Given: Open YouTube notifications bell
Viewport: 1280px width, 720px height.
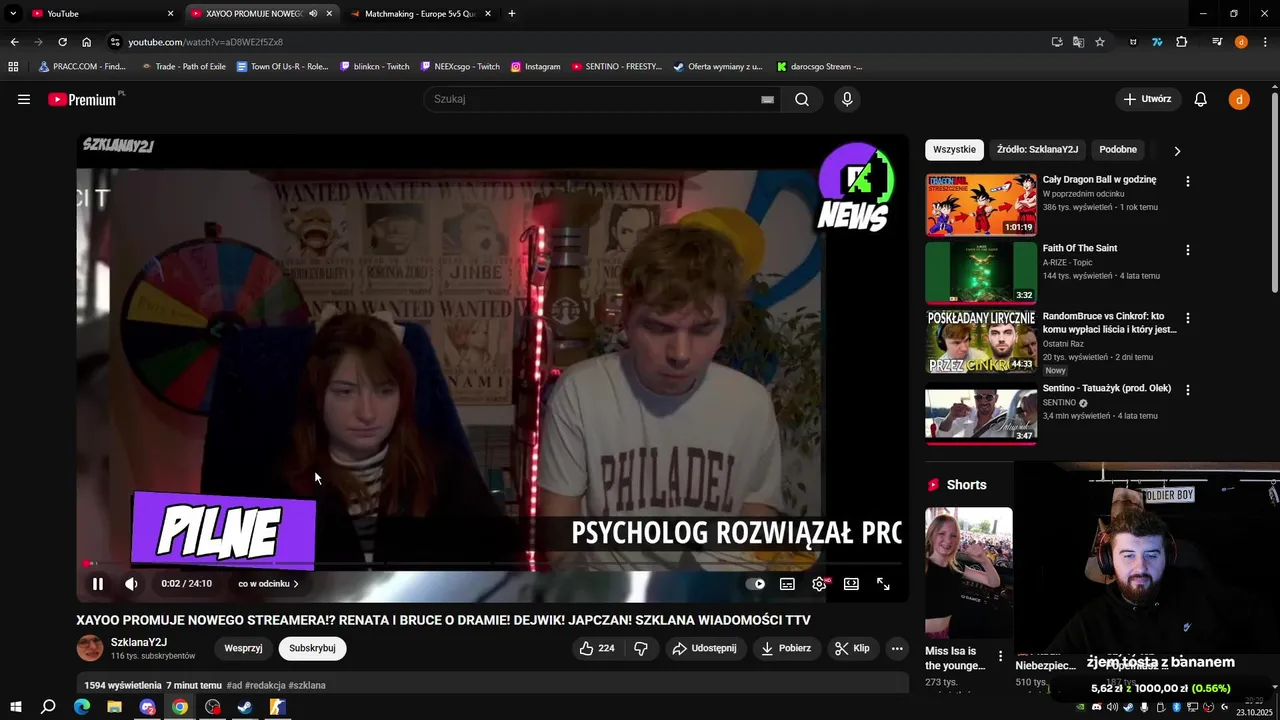Looking at the screenshot, I should 1201,99.
